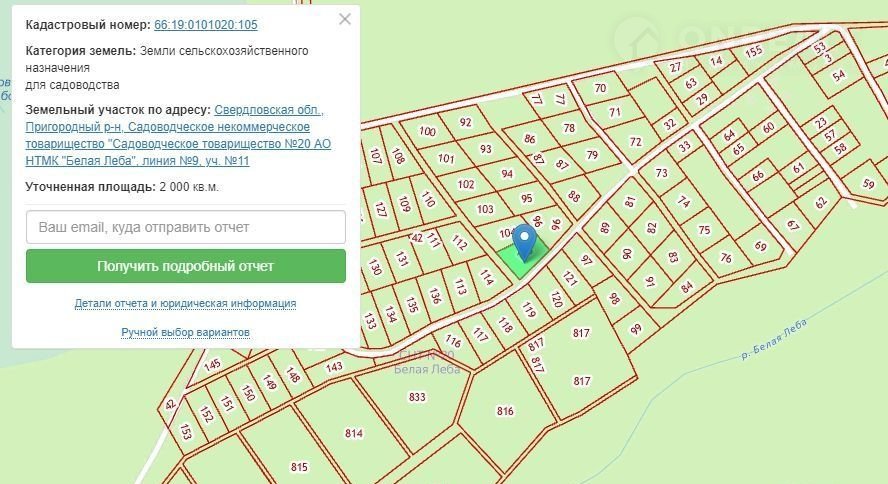Select parcel 103 on the map
The height and width of the screenshot is (484, 888).
coord(485,209)
